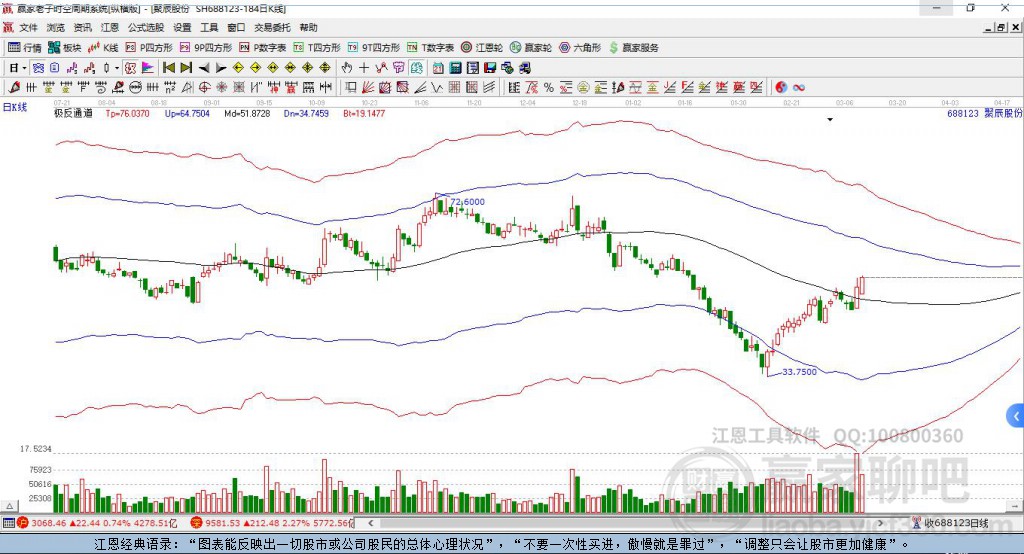This screenshot has width=1024, height=554.
Task: Switch to the K线 chart view
Action: [x=104, y=47]
